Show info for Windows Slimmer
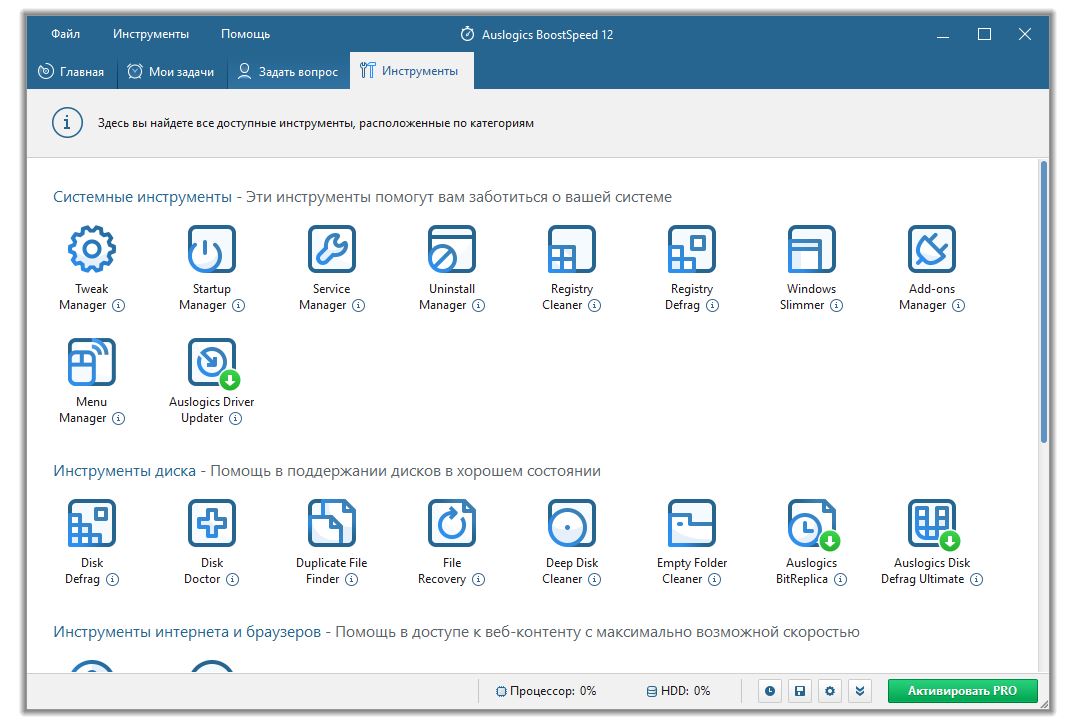This screenshot has height=724, width=1072. click(837, 306)
